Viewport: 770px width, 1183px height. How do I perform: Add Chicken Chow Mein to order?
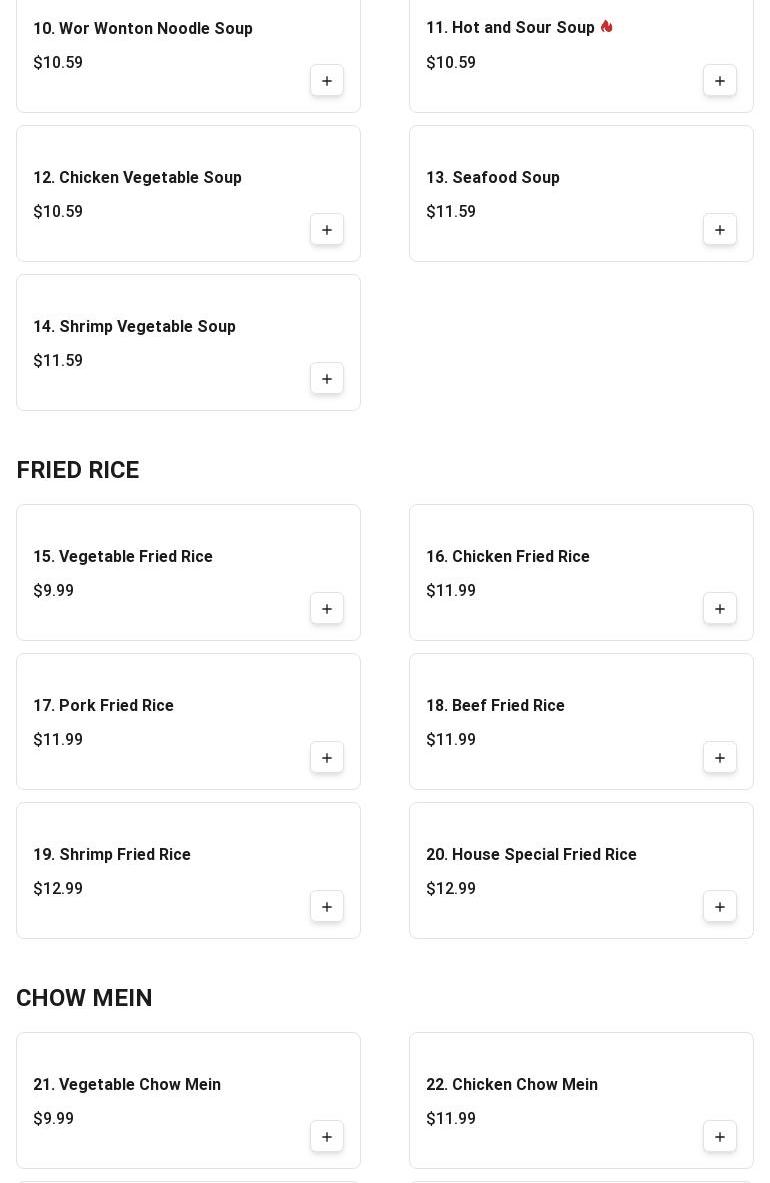(x=720, y=1137)
